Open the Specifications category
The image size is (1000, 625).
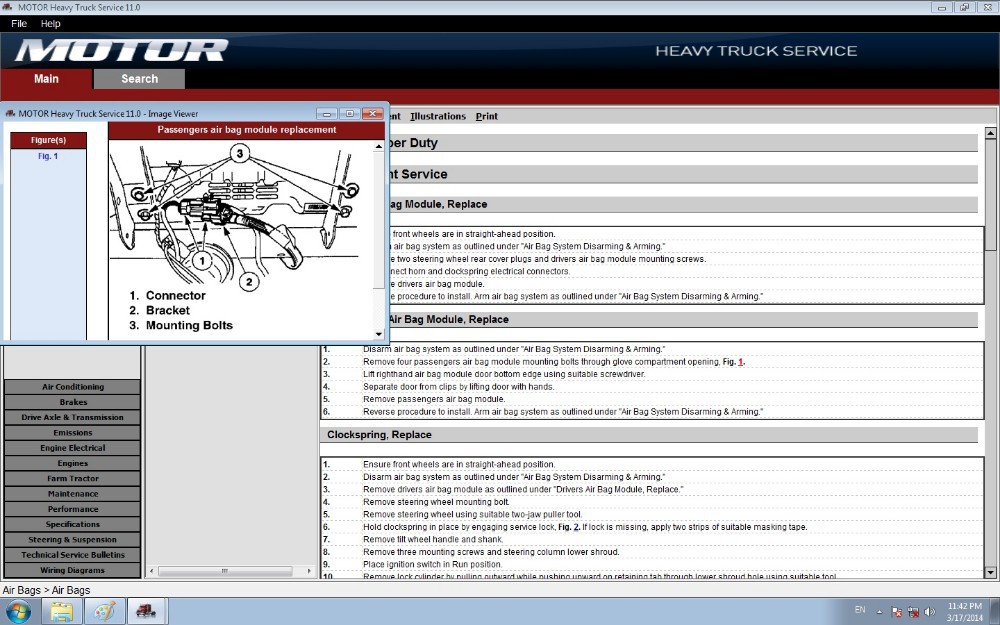click(73, 524)
